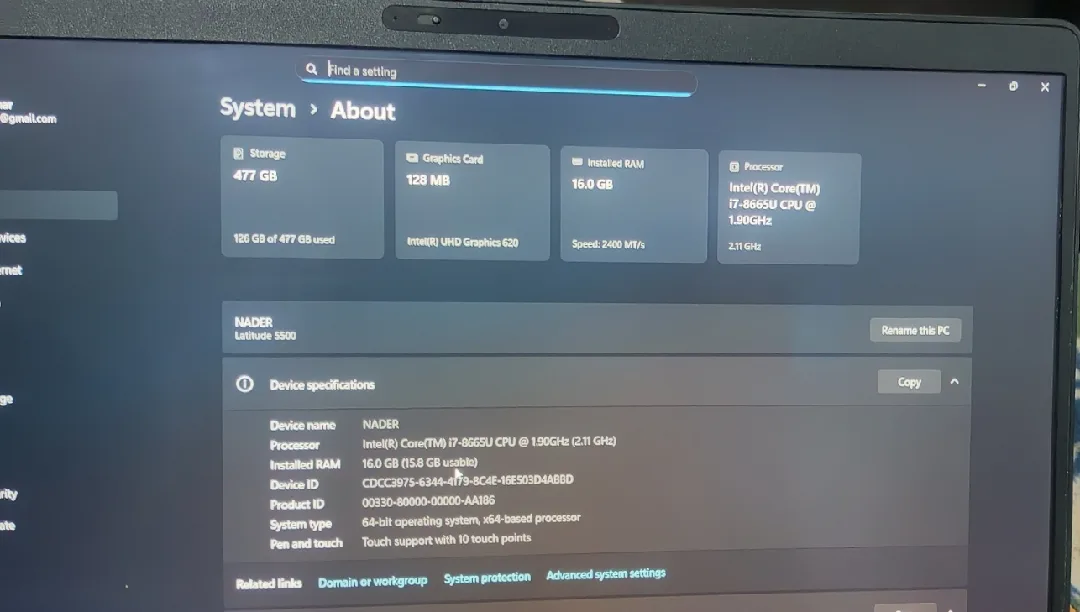1080x612 pixels.
Task: Click the search magnifier icon
Action: [312, 68]
